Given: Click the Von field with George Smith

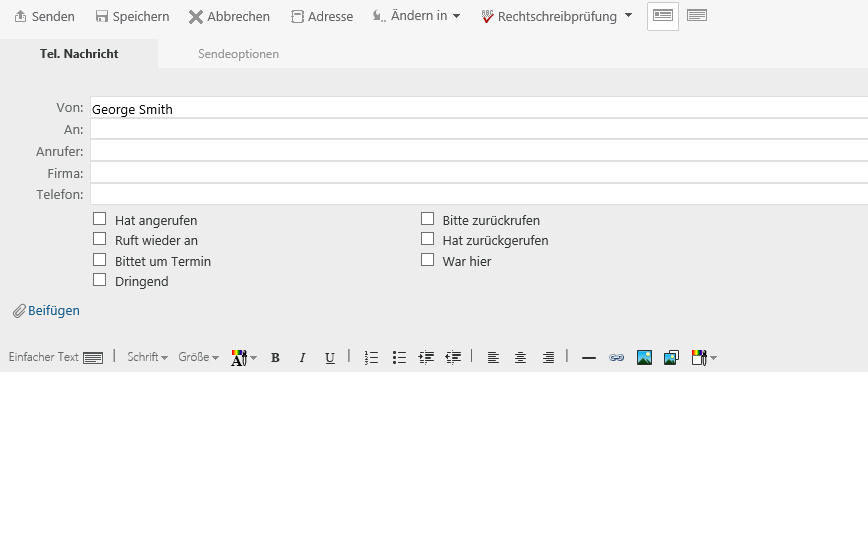Looking at the screenshot, I should [x=479, y=107].
